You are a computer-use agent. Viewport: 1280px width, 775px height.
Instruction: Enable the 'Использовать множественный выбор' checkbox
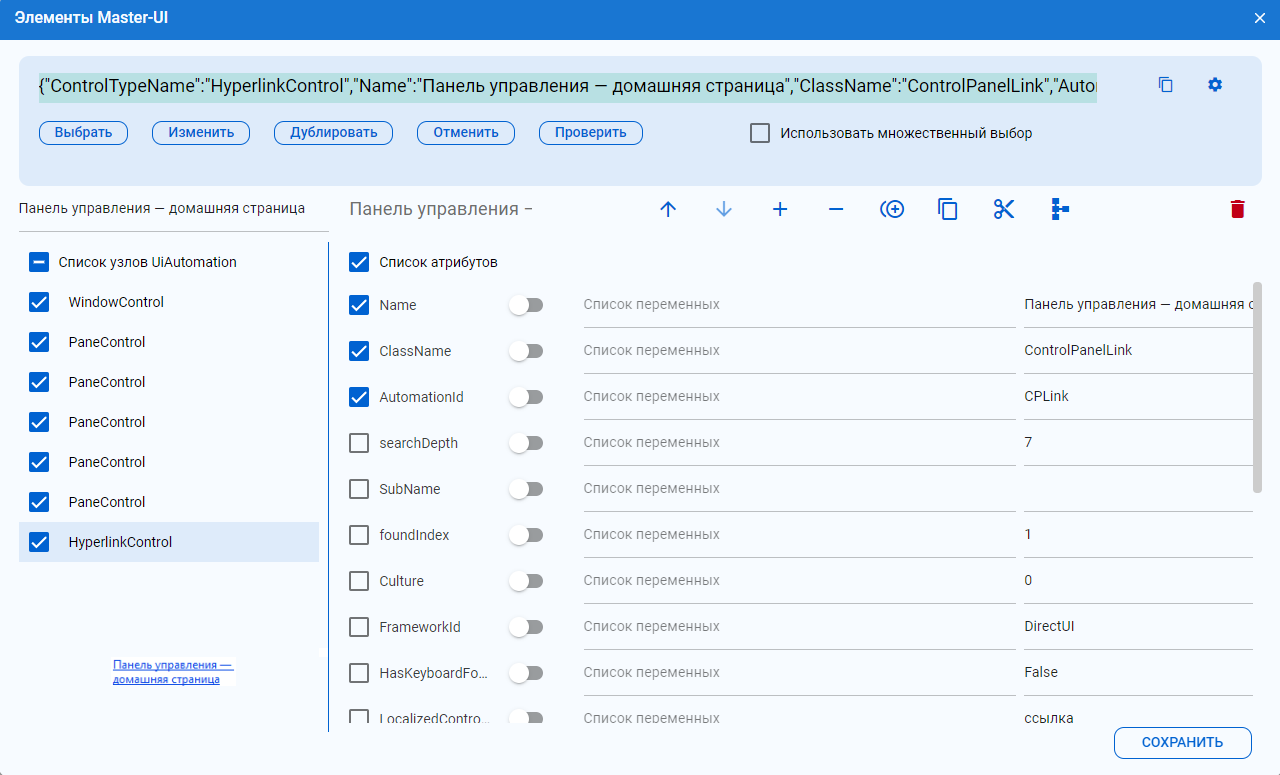pos(760,133)
